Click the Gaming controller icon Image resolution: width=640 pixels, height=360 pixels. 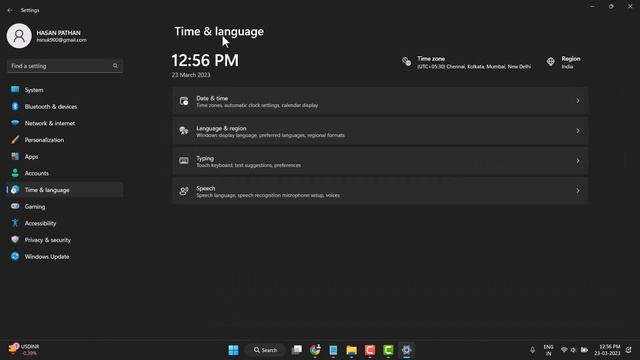[x=15, y=207]
